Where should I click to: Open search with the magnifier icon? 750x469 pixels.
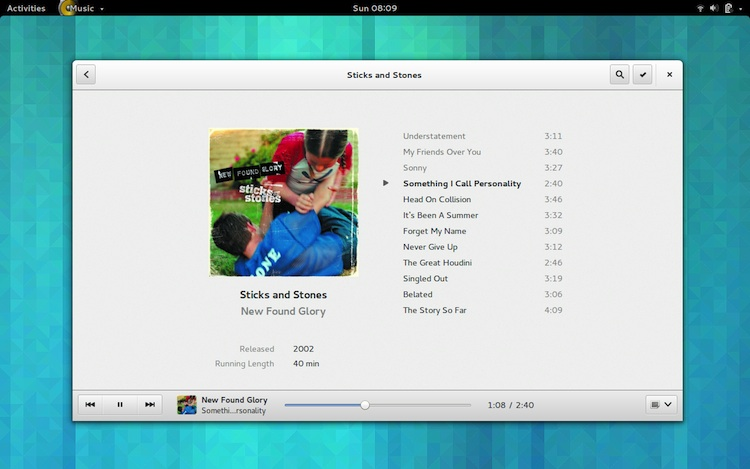tap(619, 75)
